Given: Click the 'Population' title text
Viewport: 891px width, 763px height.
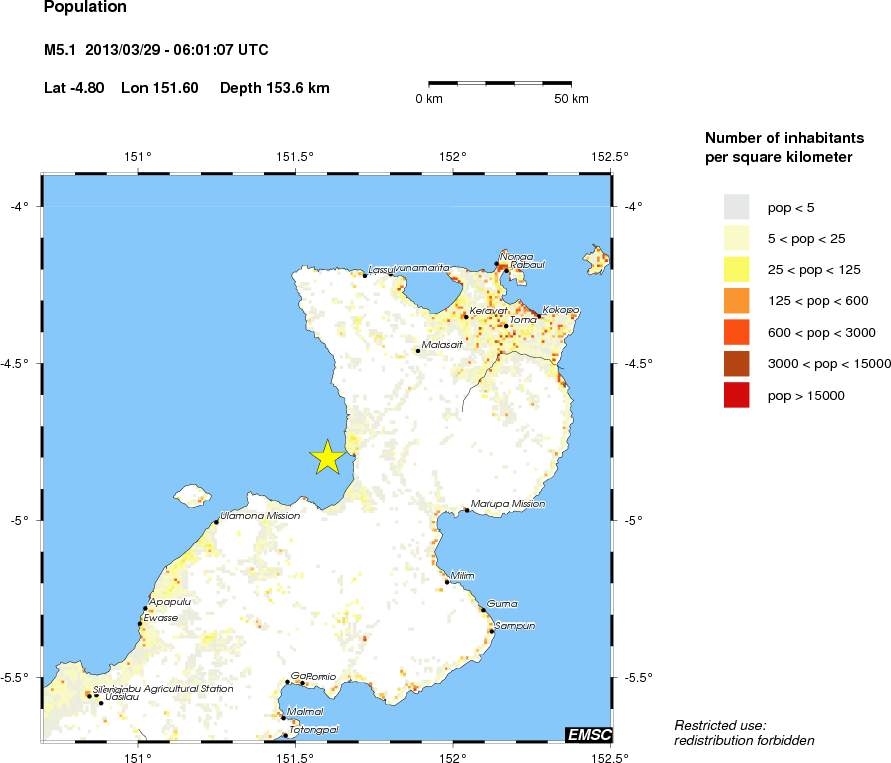Looking at the screenshot, I should 86,8.
